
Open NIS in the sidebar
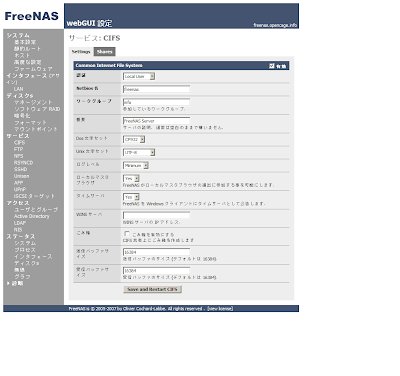click(x=18, y=230)
